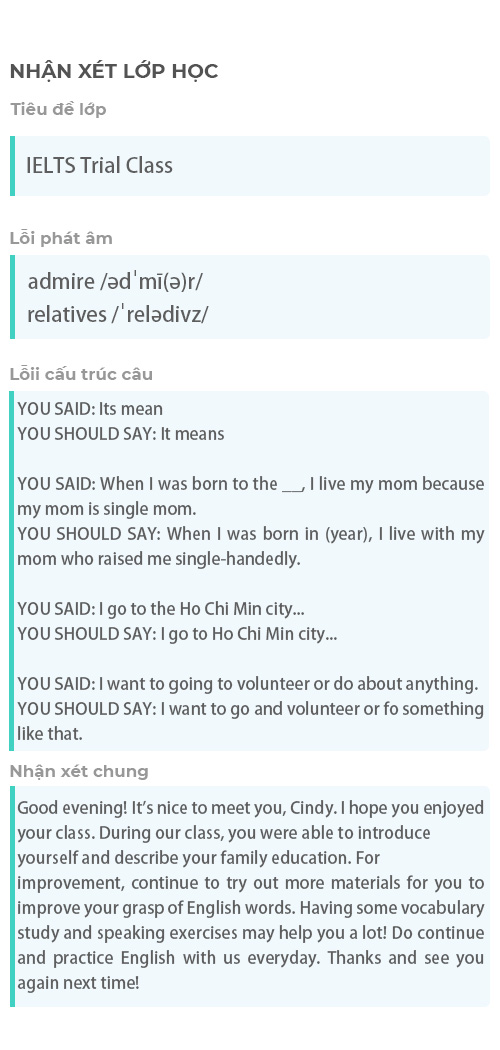Click the 'I want to go and volunteer' correction

250,721
